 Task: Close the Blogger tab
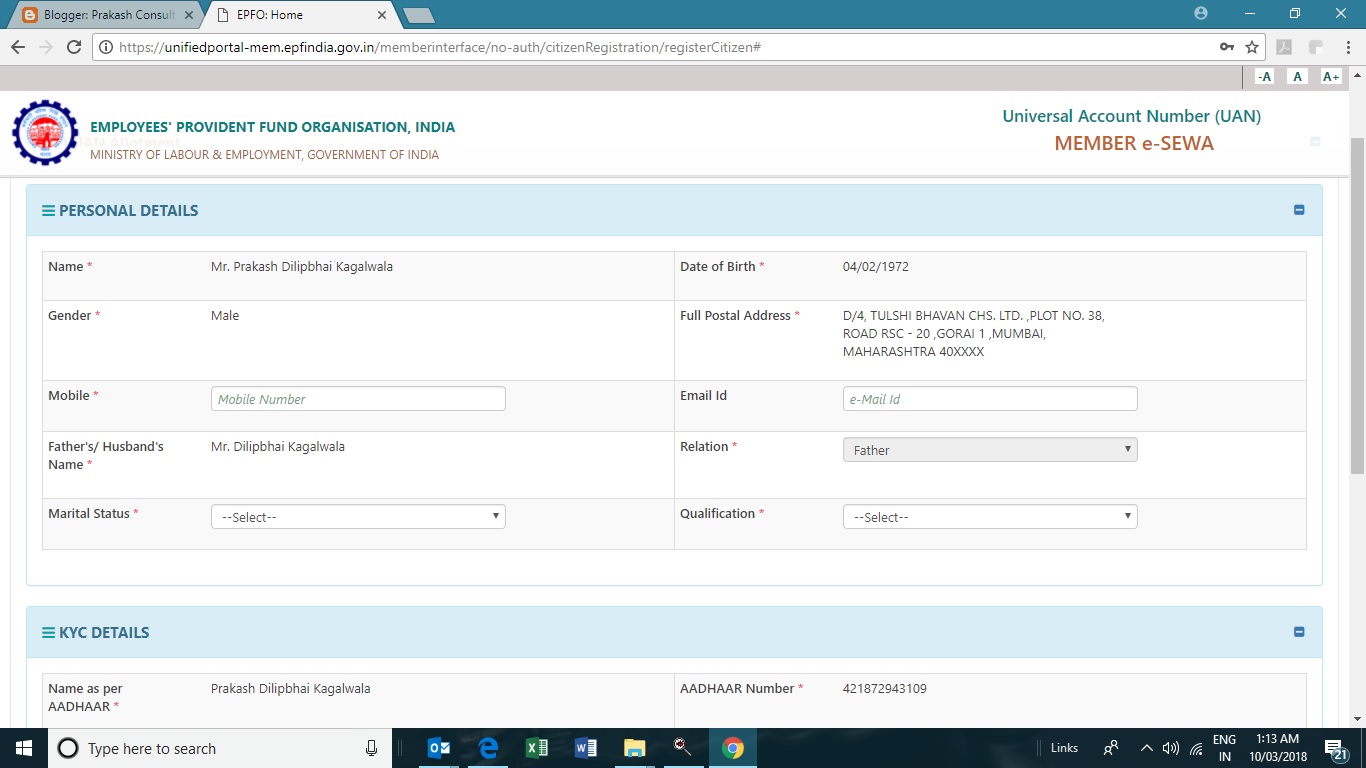click(x=189, y=15)
